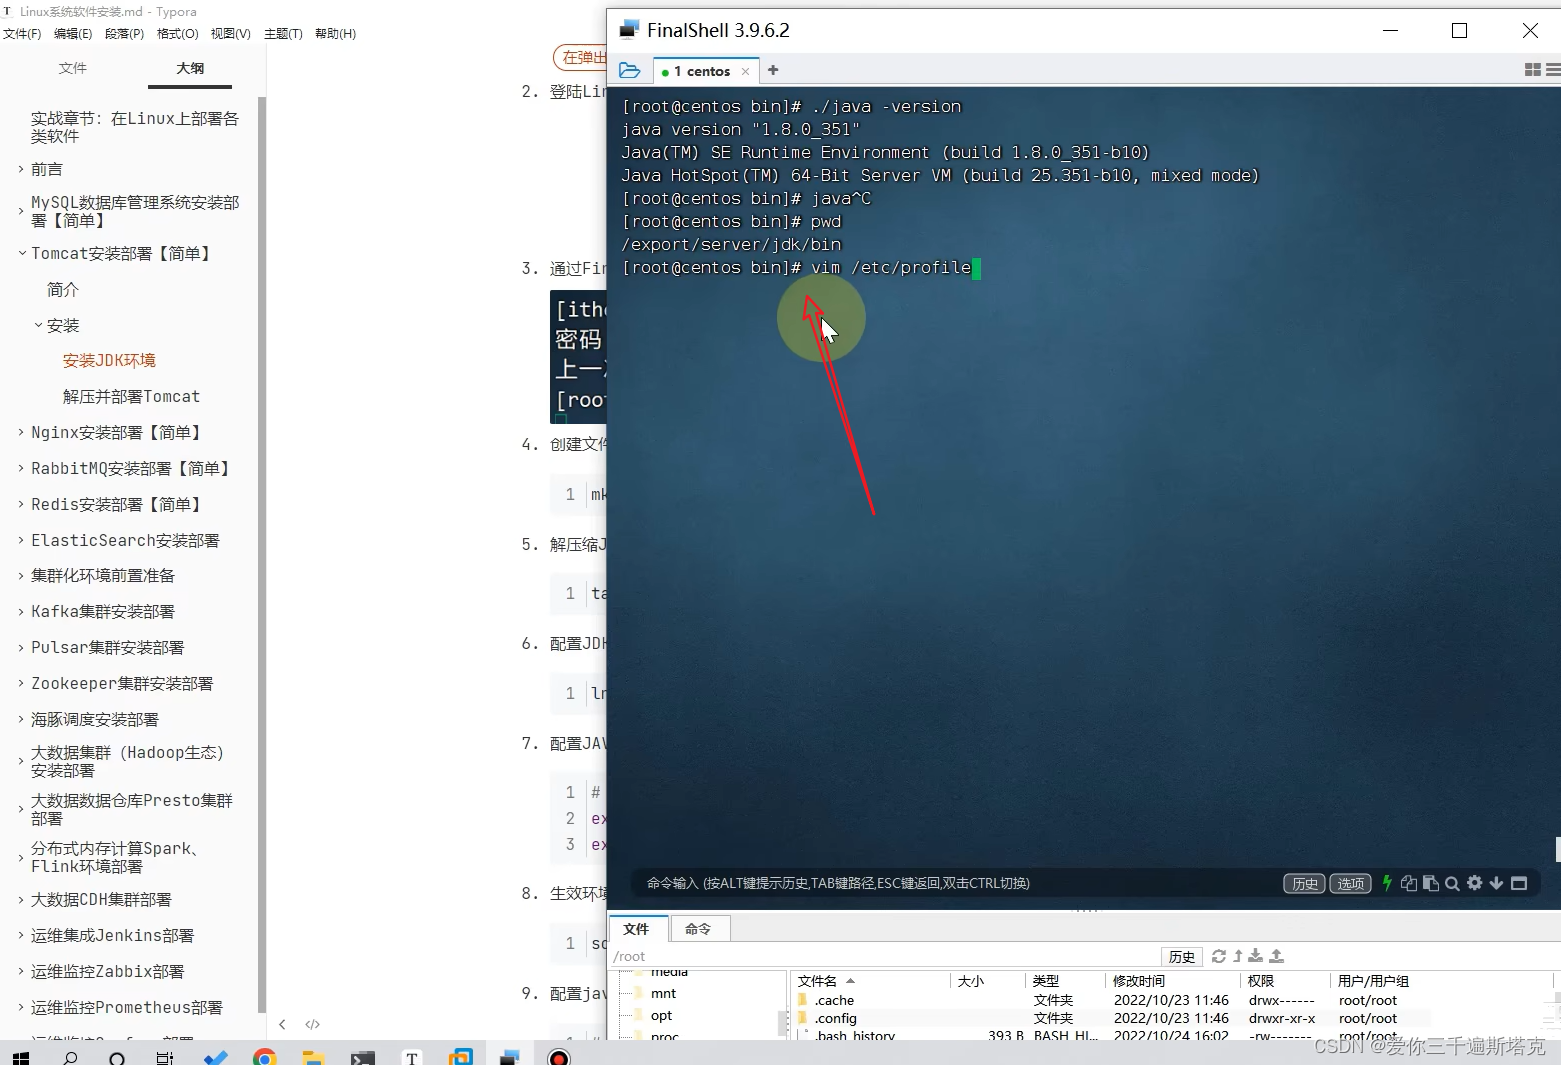
Task: Click 历史 button in terminal command bar
Action: pyautogui.click(x=1305, y=883)
